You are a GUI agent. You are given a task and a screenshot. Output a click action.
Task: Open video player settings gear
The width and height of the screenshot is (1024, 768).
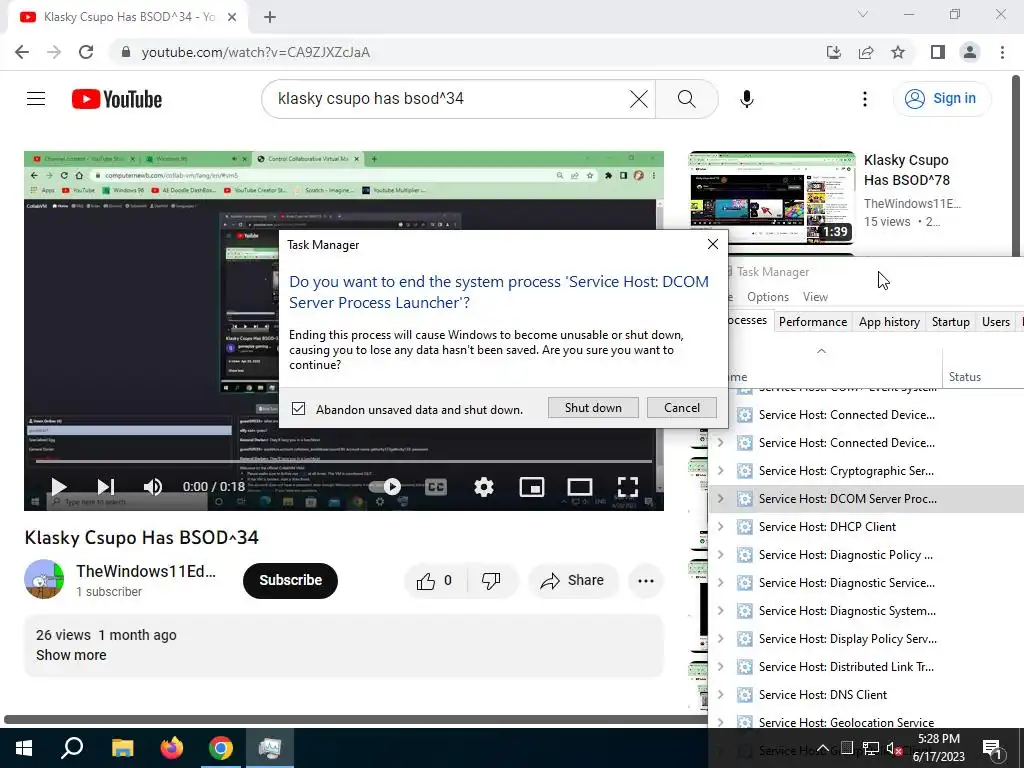point(483,487)
